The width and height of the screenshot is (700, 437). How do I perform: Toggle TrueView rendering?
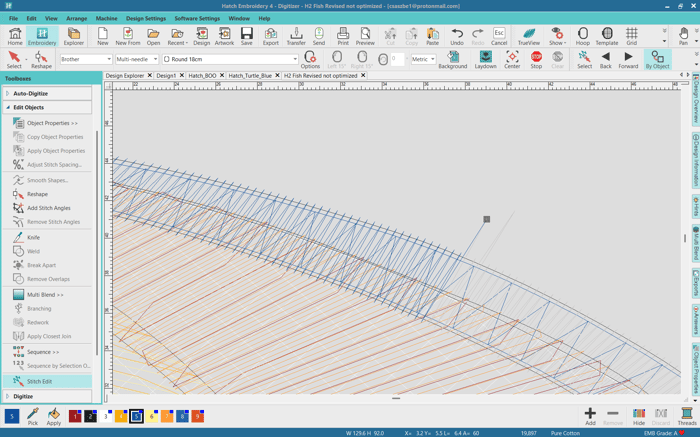click(529, 36)
